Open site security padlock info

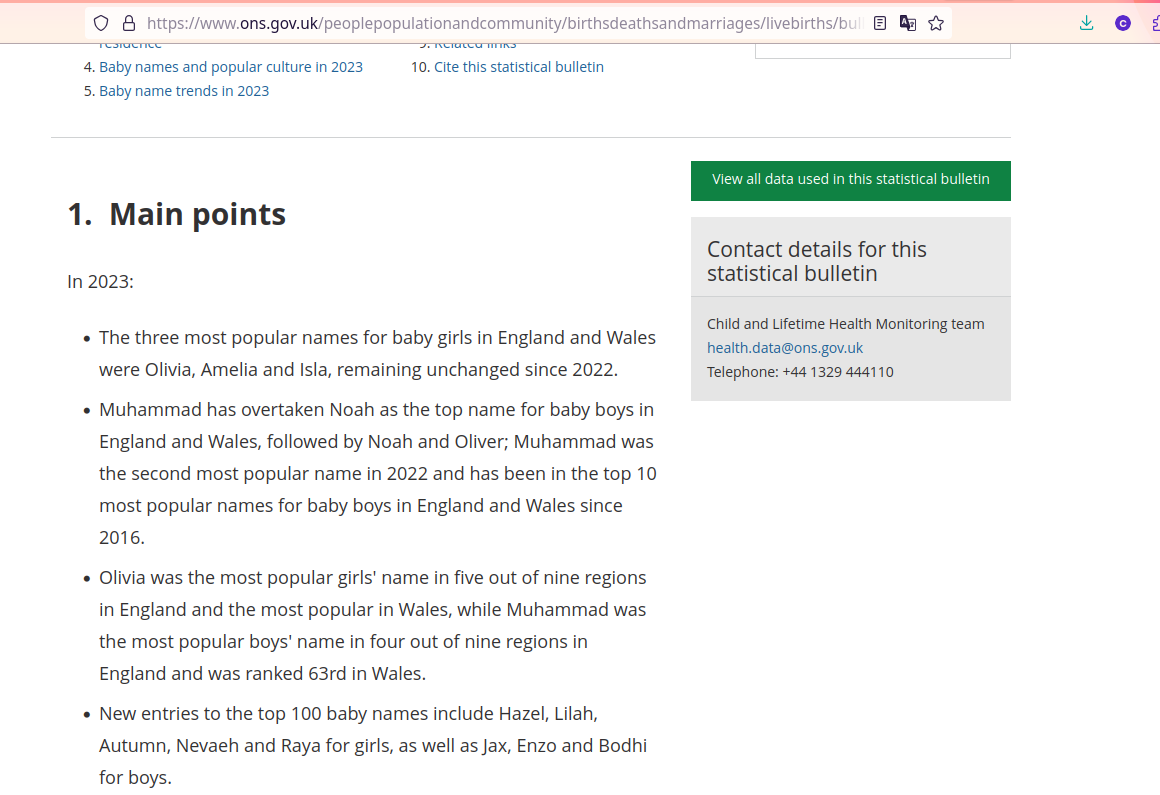[x=128, y=23]
